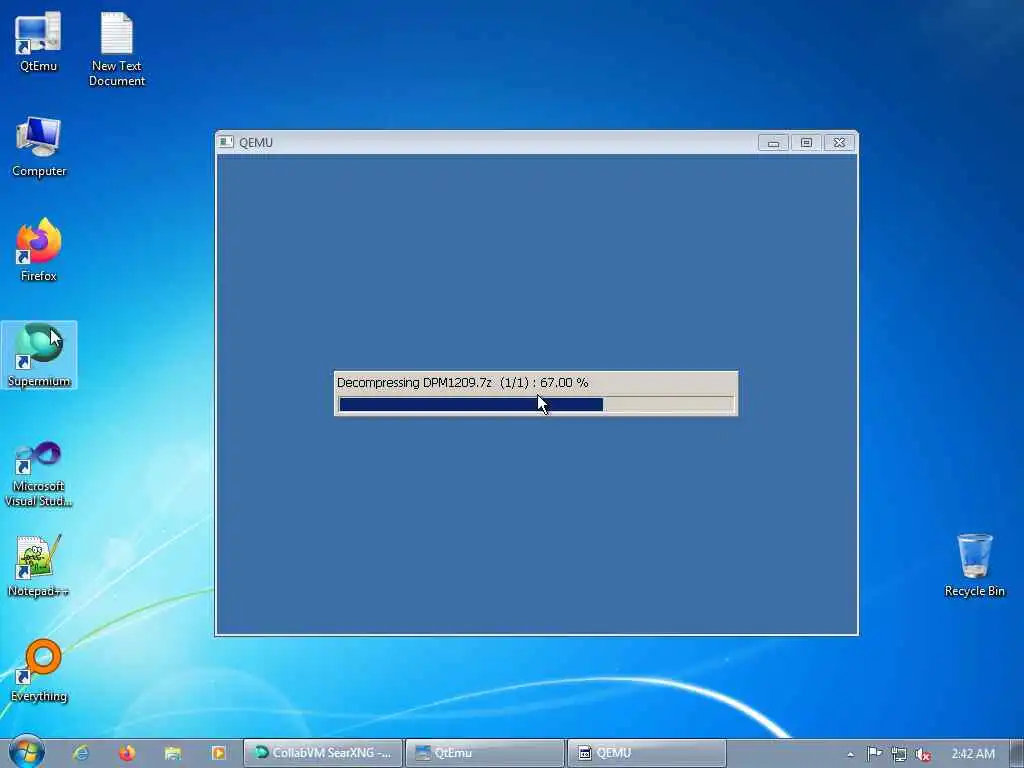Launch the Supermium desktop shortcut
This screenshot has height=768, width=1024.
tap(39, 356)
